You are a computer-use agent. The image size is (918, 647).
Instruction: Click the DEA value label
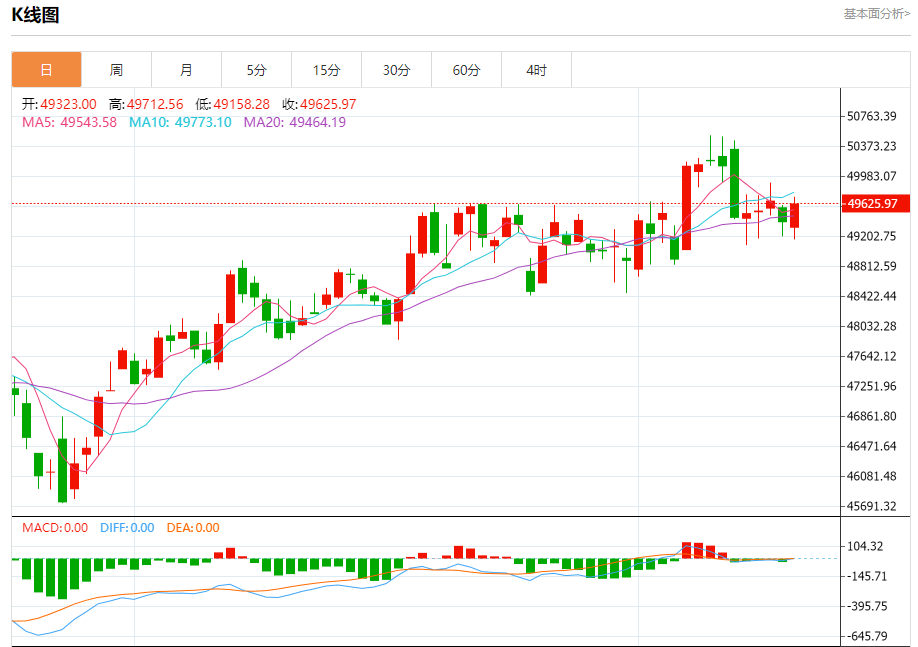[193, 528]
